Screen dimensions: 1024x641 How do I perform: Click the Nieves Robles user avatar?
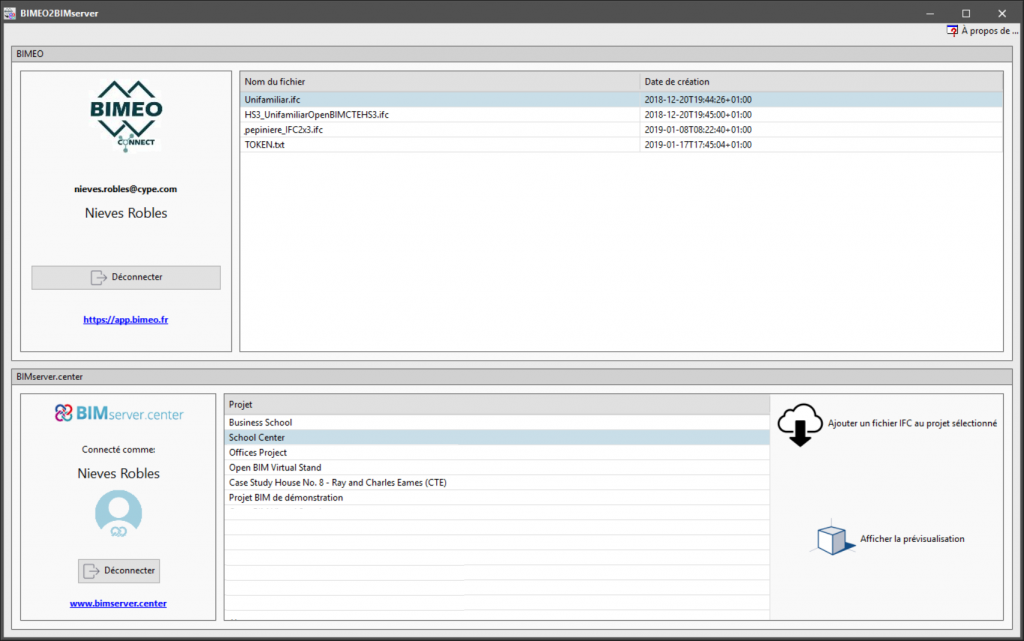pos(118,514)
